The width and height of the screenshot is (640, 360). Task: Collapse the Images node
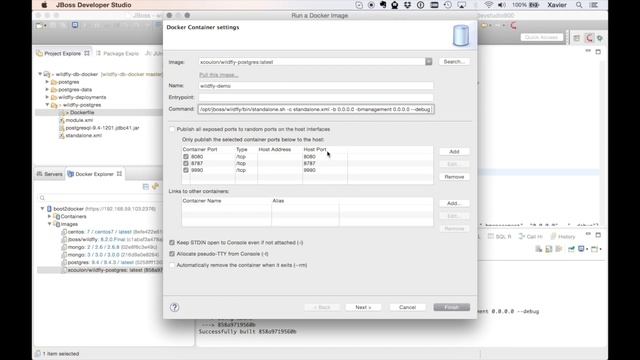click(x=50, y=224)
